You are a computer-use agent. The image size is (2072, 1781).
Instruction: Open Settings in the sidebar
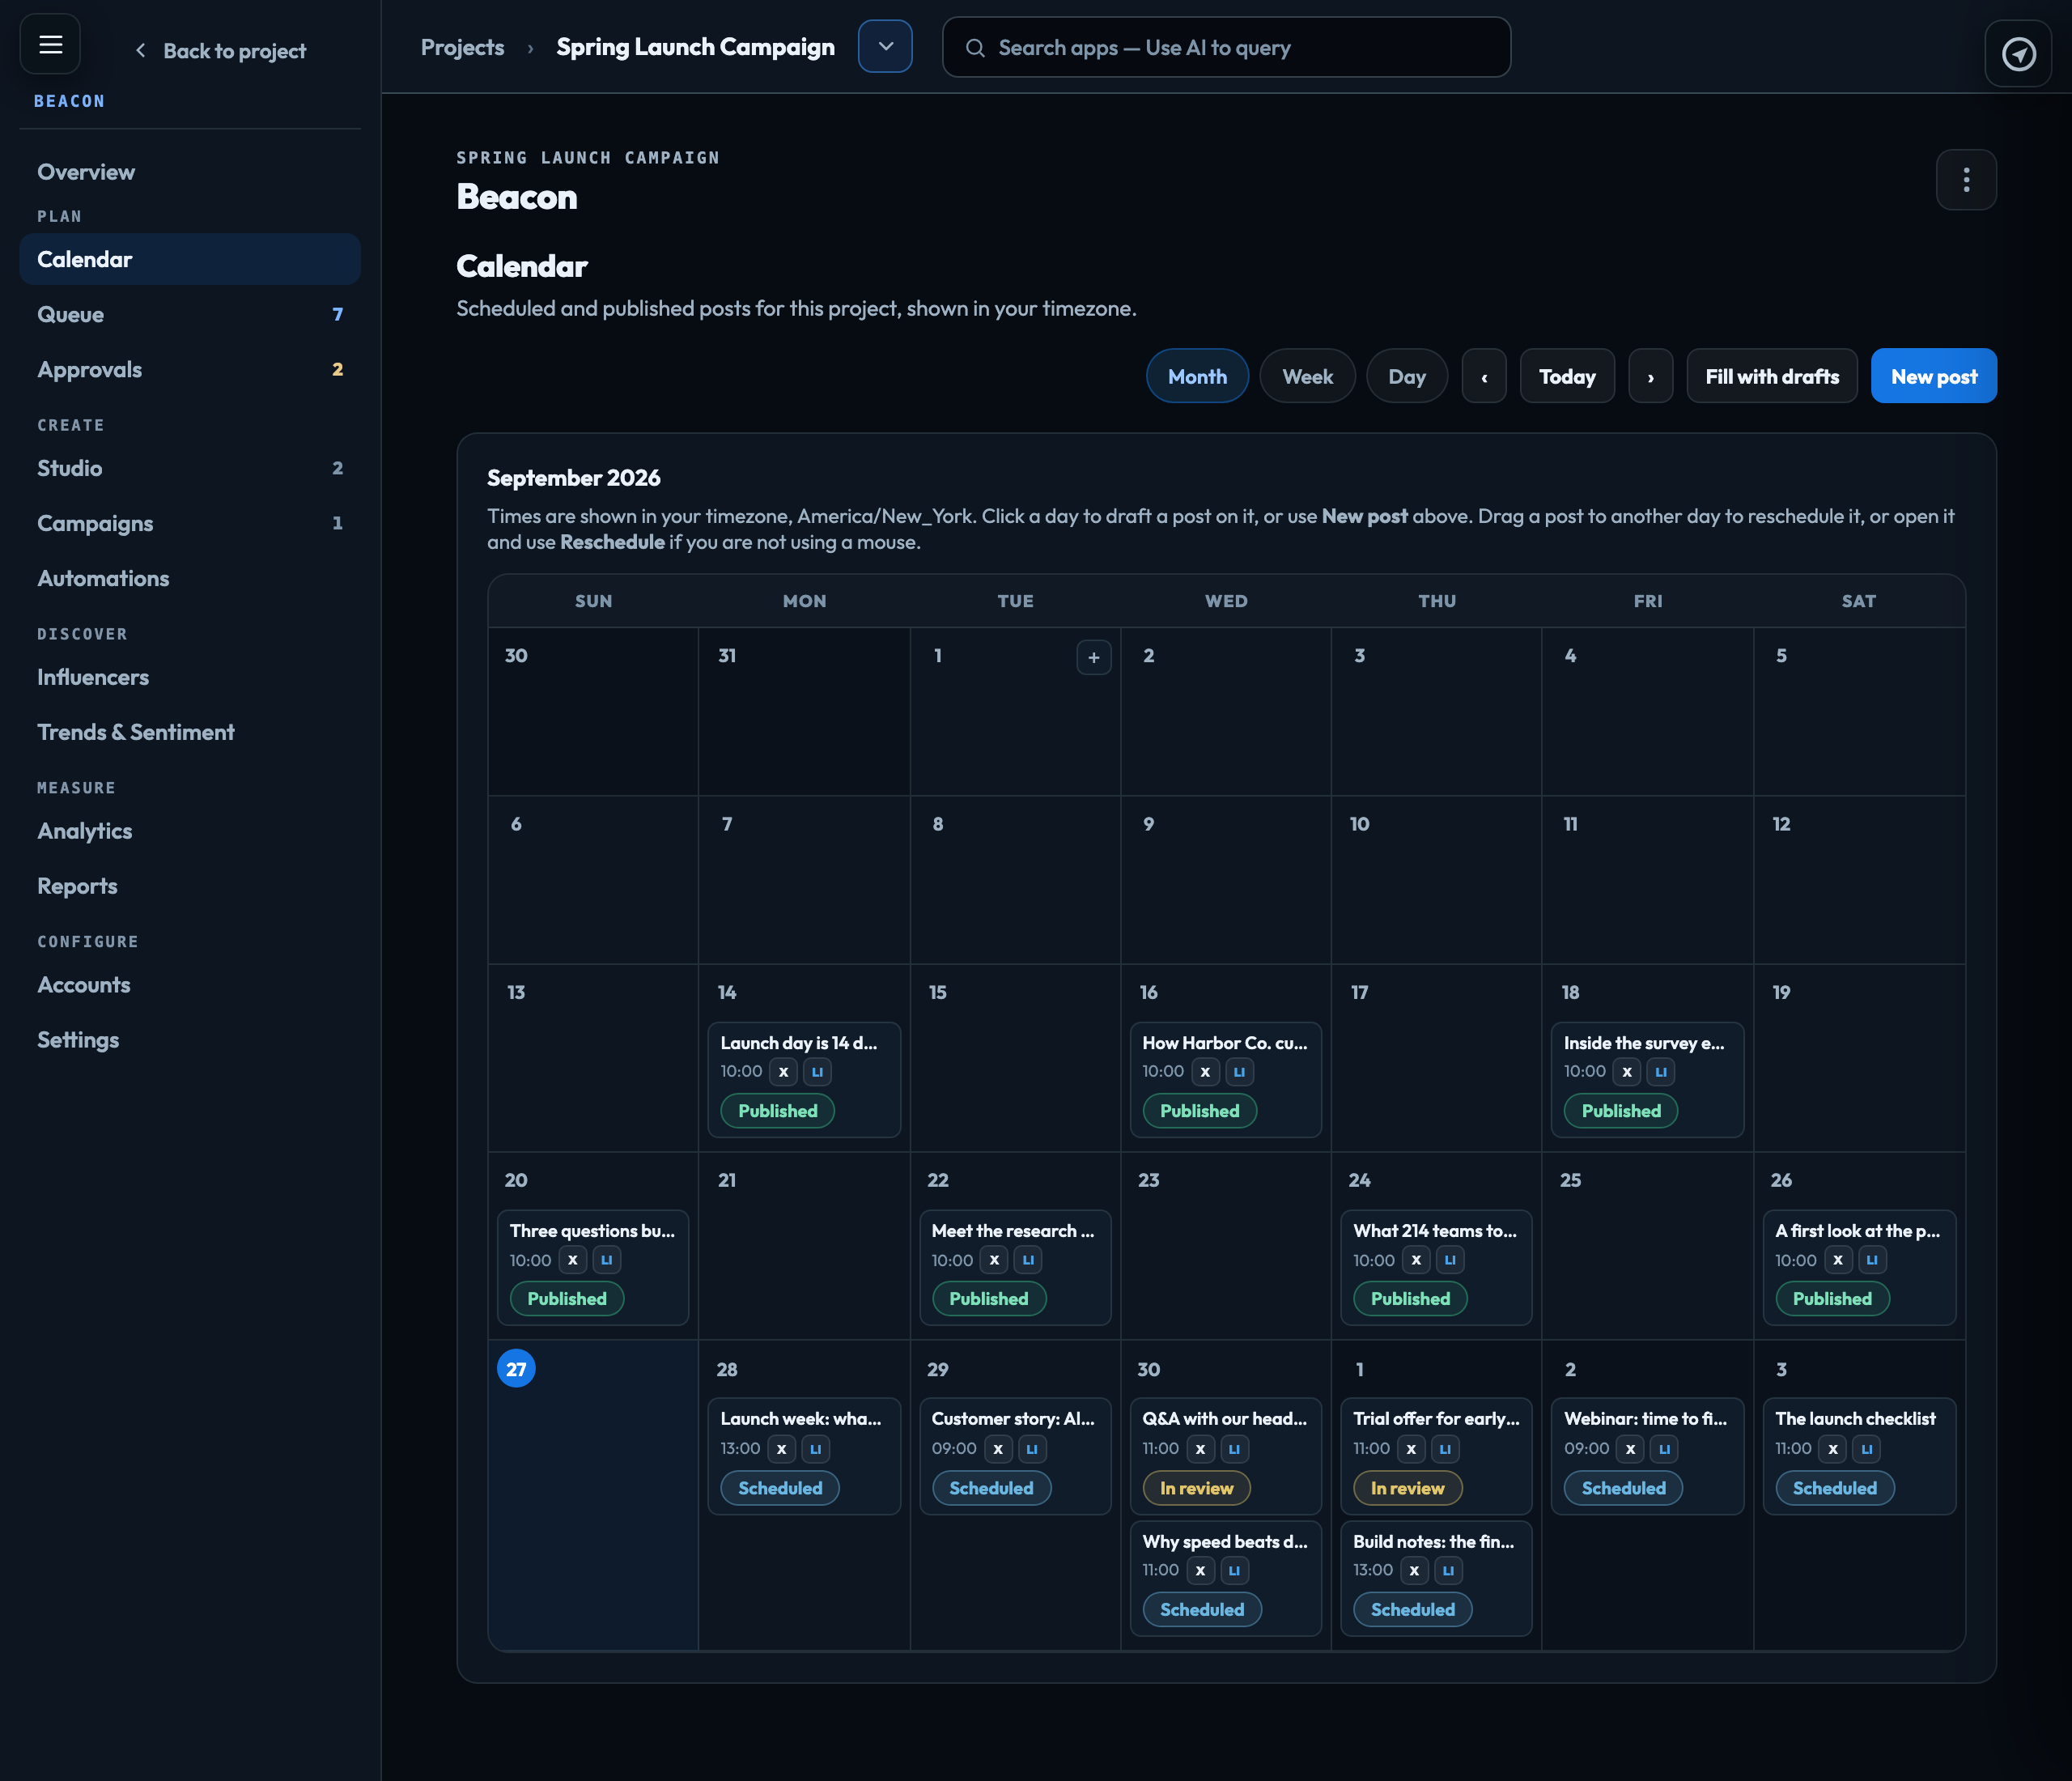(190, 1040)
